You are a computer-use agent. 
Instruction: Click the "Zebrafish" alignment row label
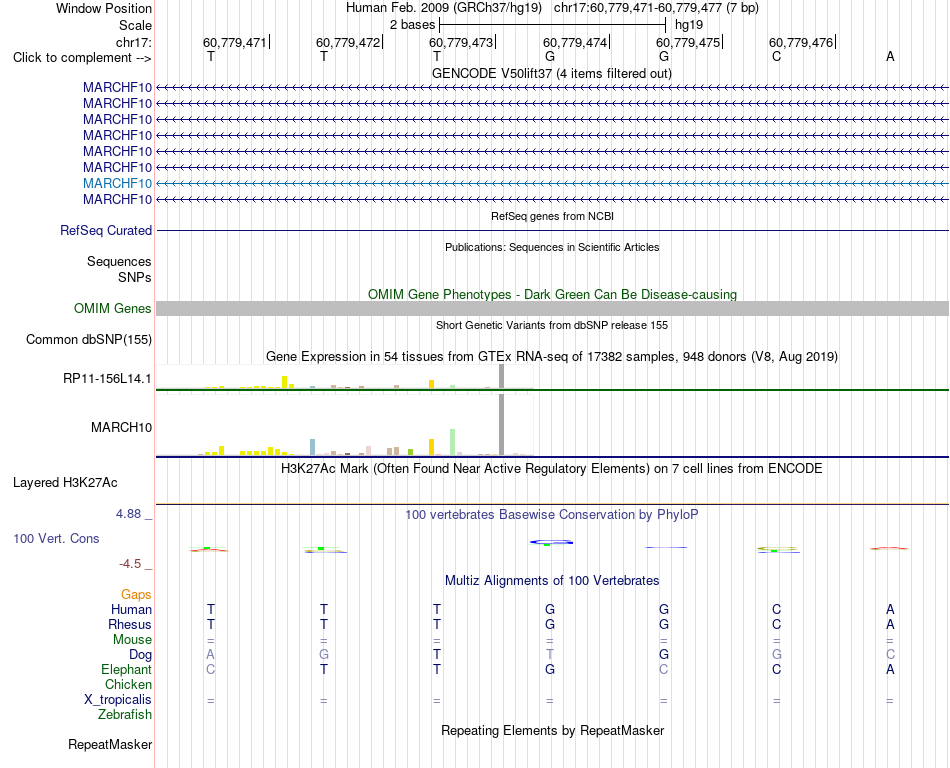[x=125, y=715]
